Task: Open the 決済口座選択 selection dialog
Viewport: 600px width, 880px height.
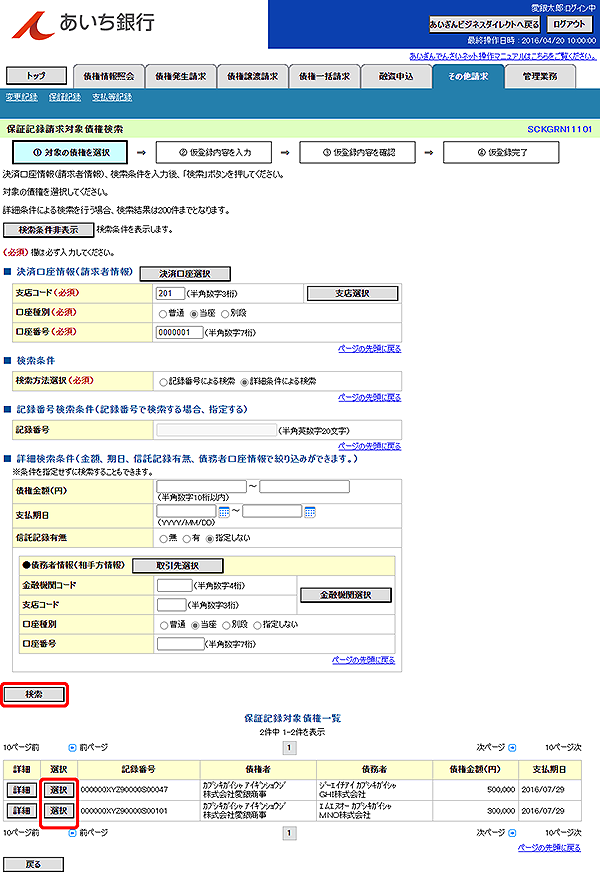Action: click(x=185, y=273)
